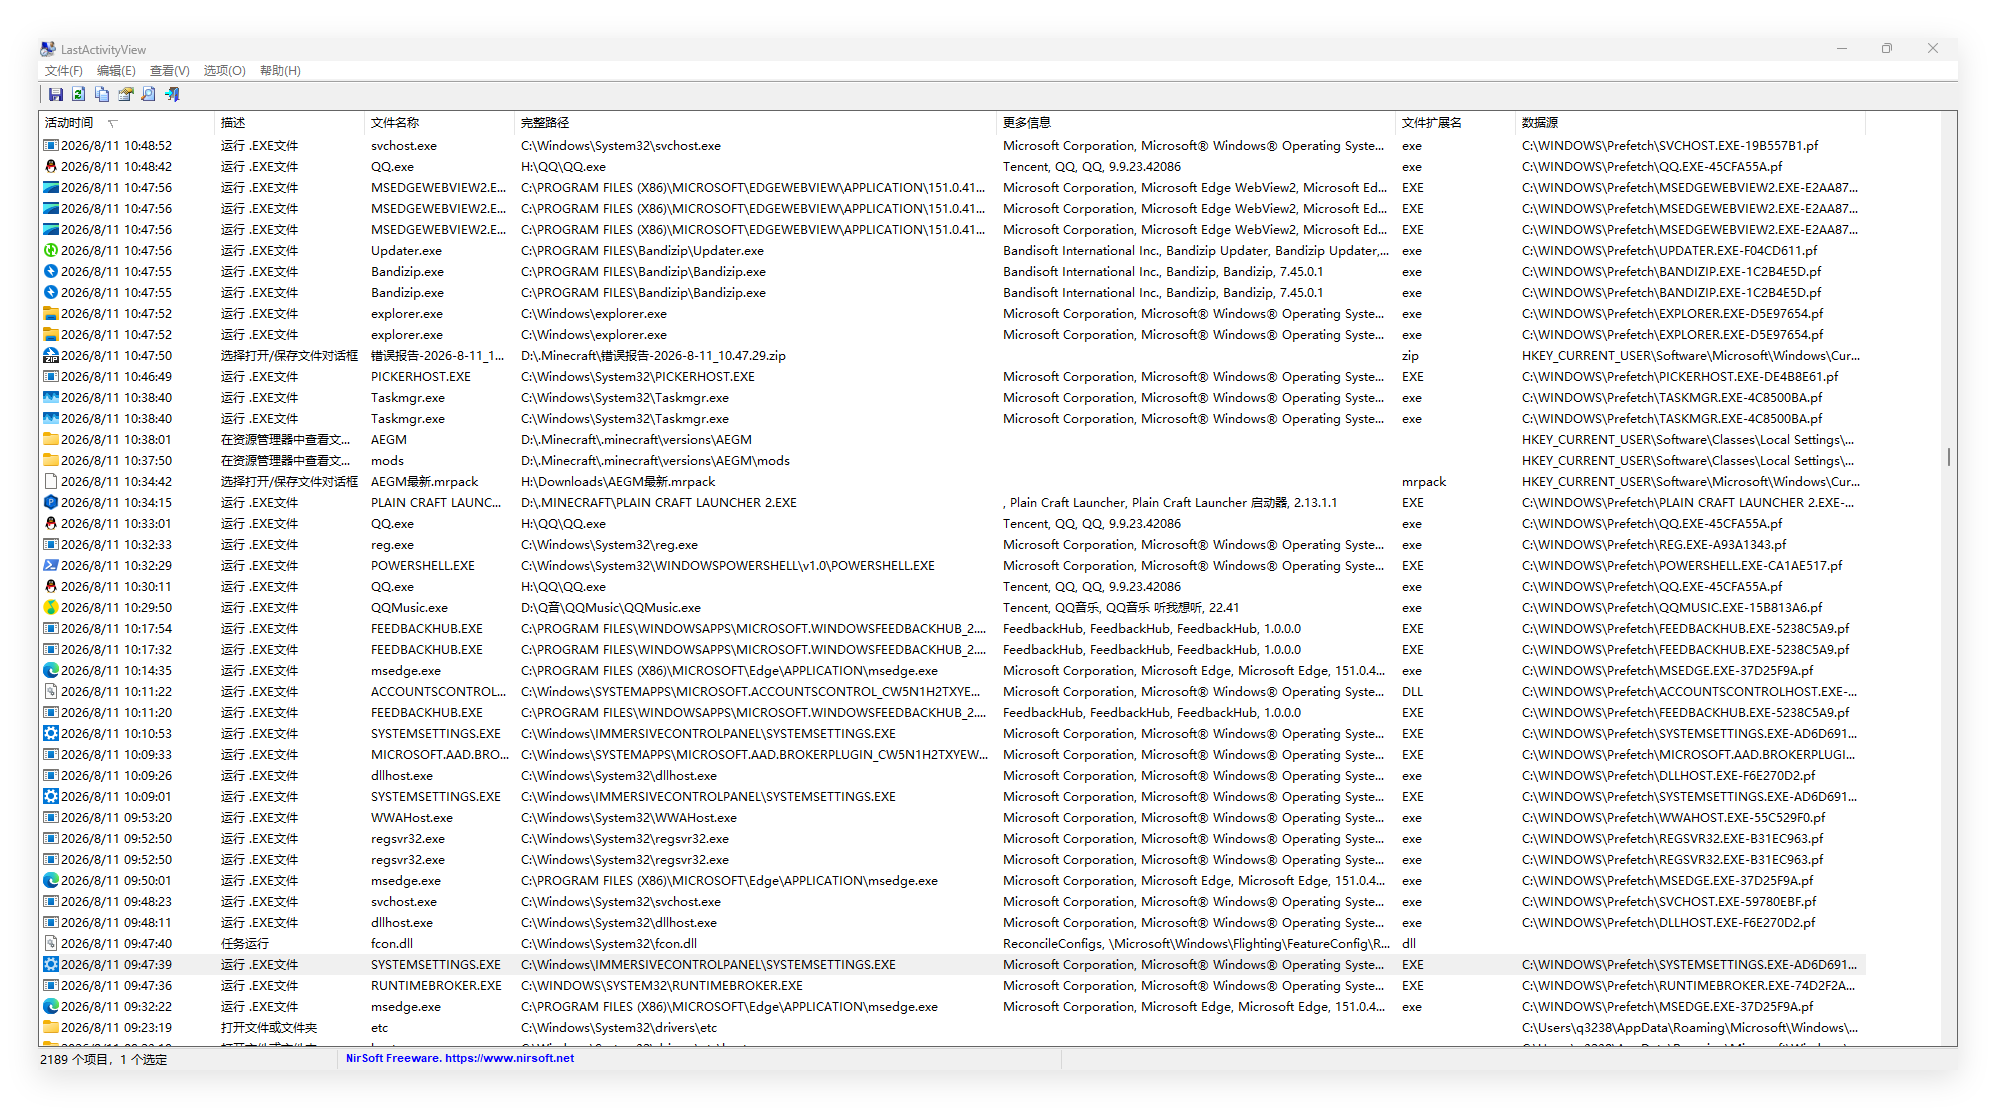This screenshot has width=1996, height=1108.
Task: Open the 帮助(H) menu
Action: pos(280,71)
